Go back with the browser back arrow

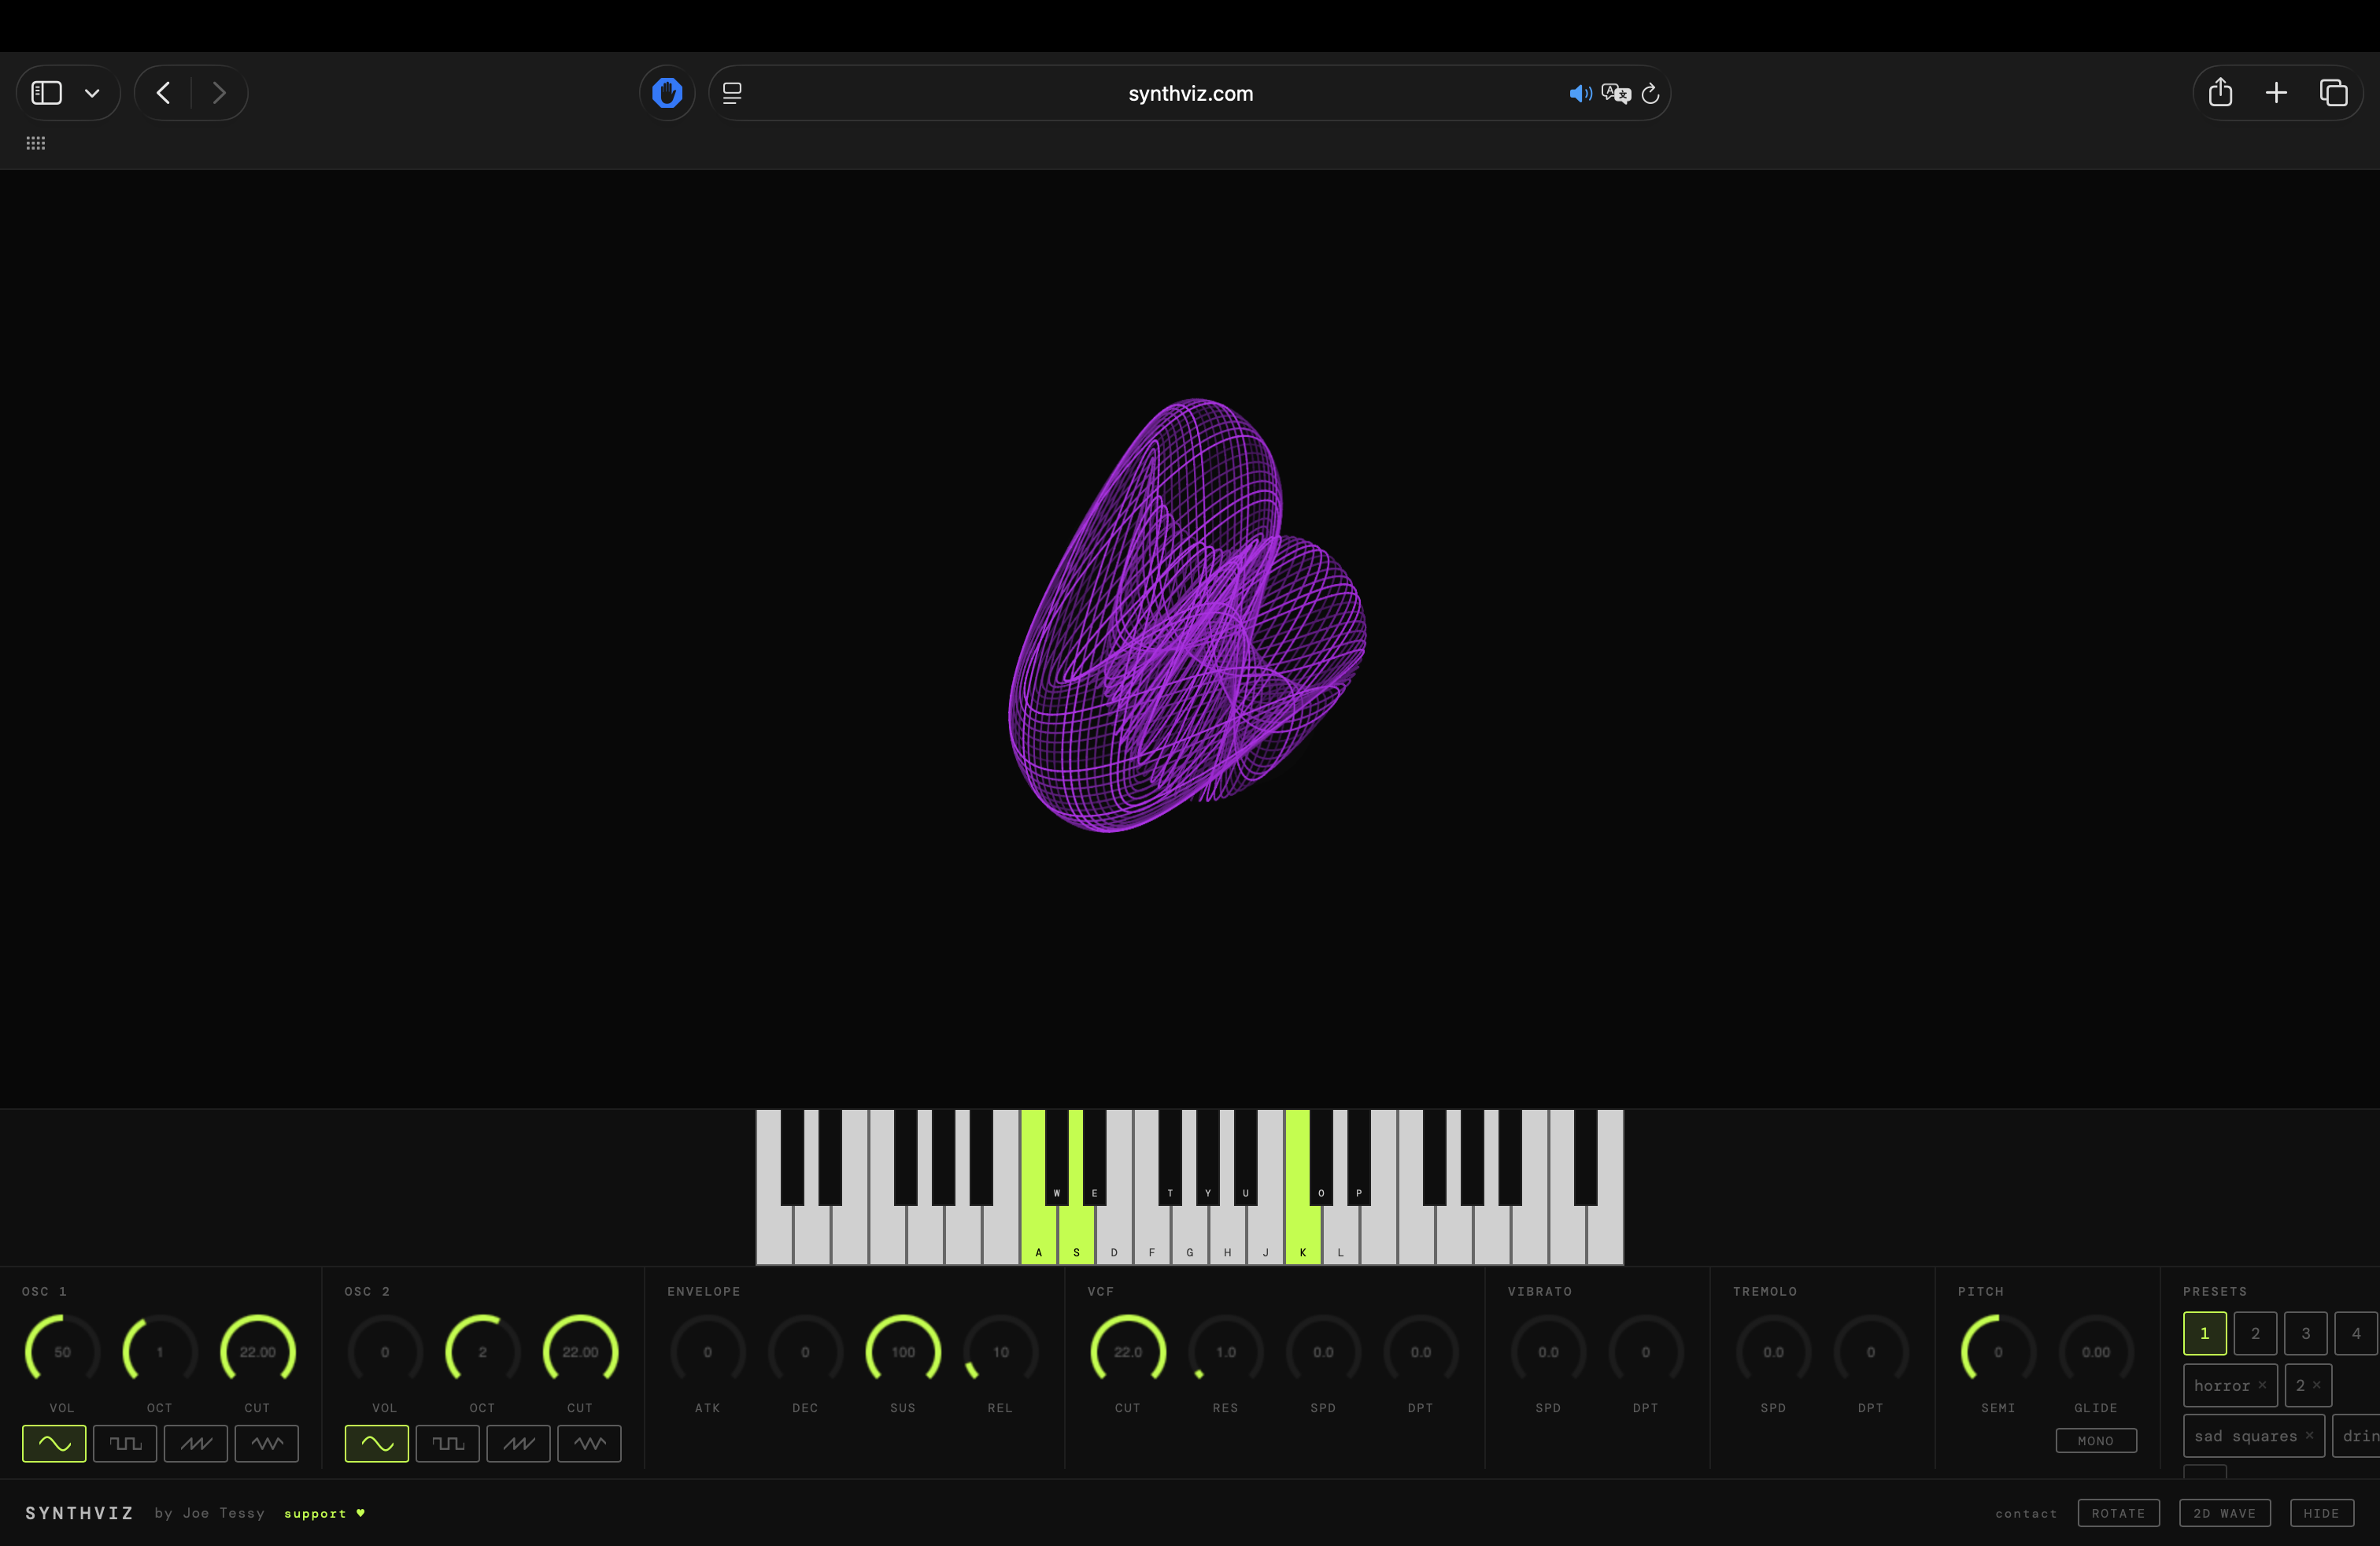(163, 93)
